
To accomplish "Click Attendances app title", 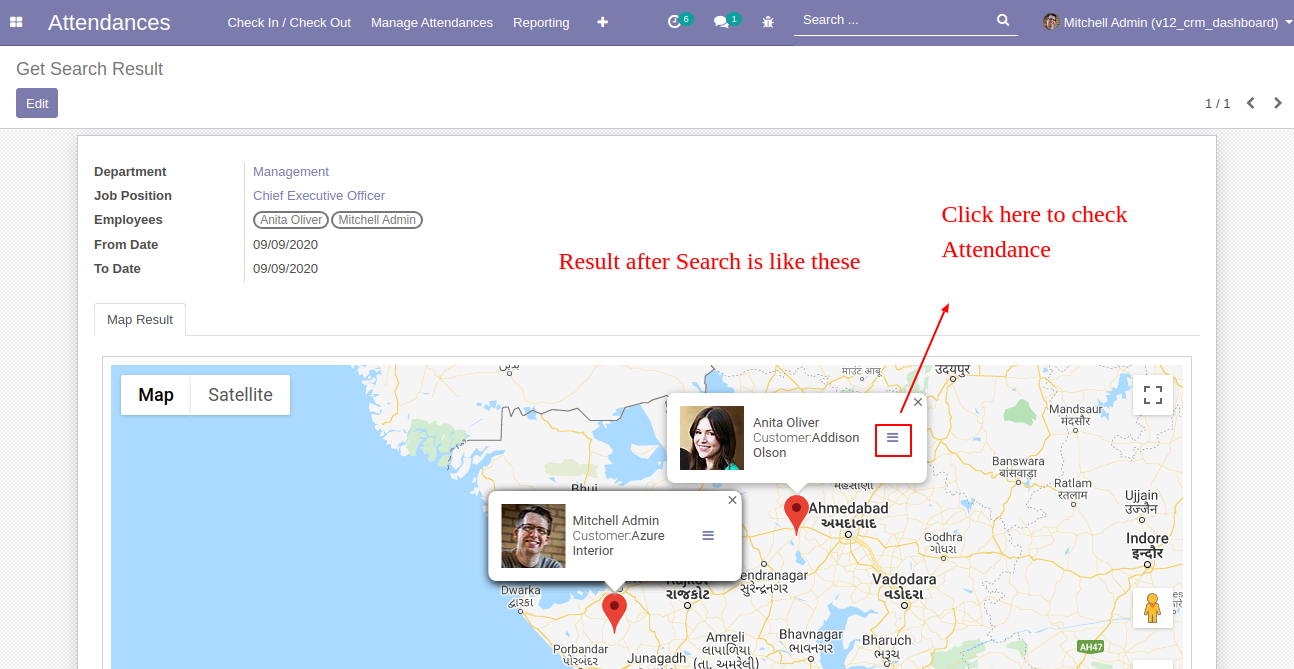I will (109, 22).
